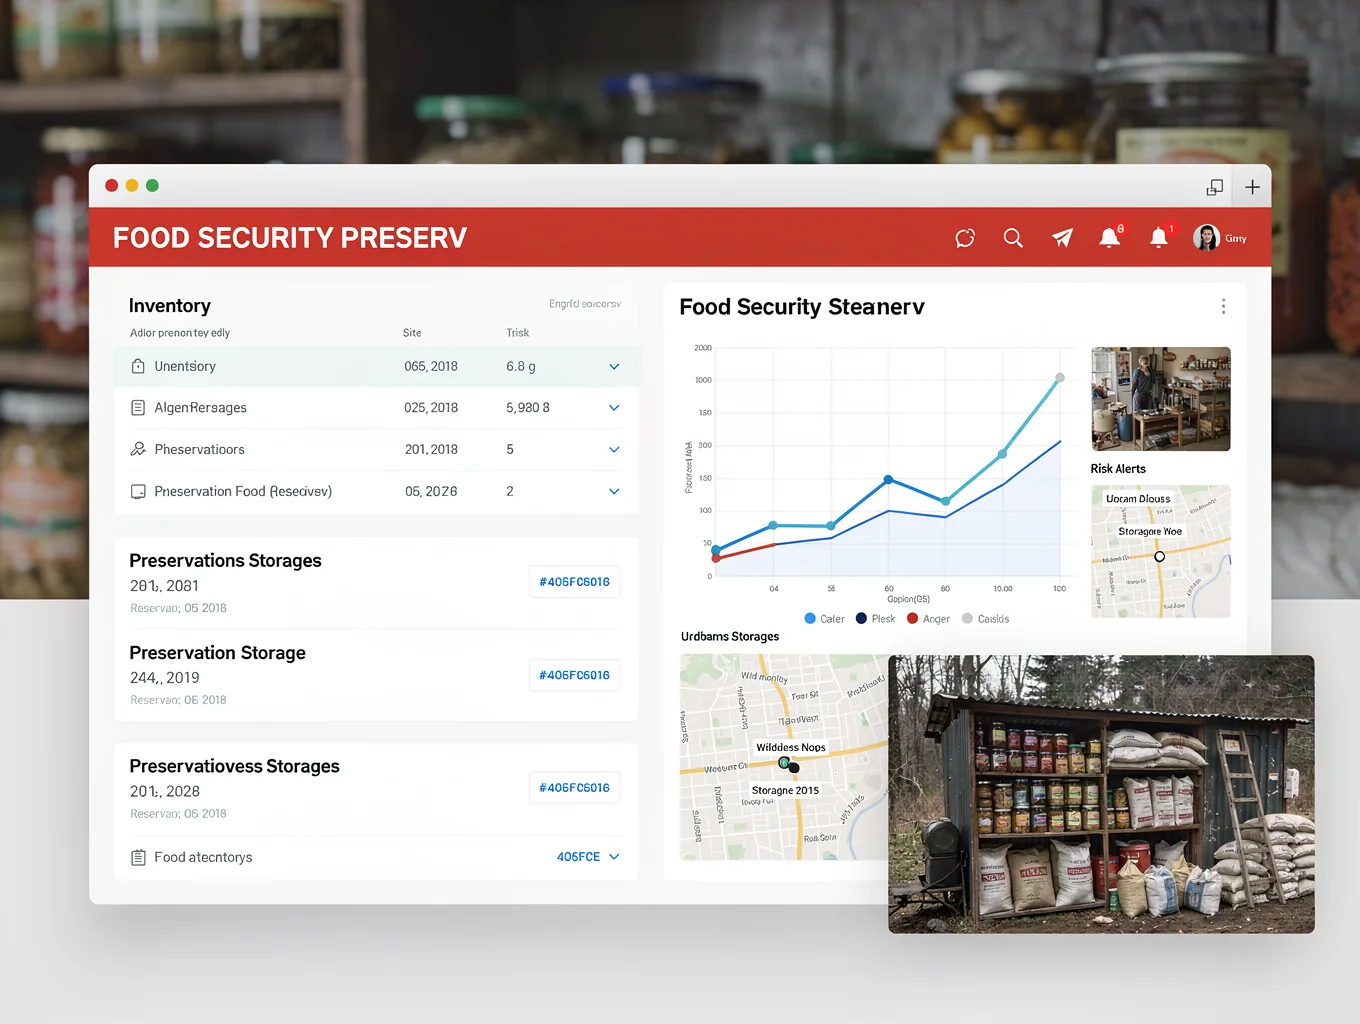The image size is (1360, 1024).
Task: Expand the Preservation Food row chevron
Action: pos(614,491)
